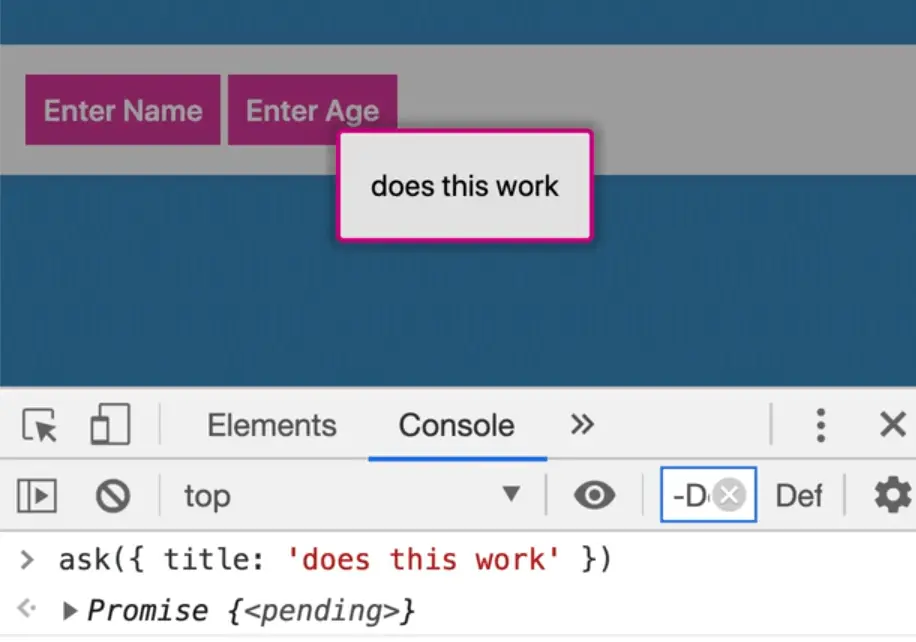The height and width of the screenshot is (642, 916).
Task: Open the Default log levels dropdown
Action: pos(799,495)
